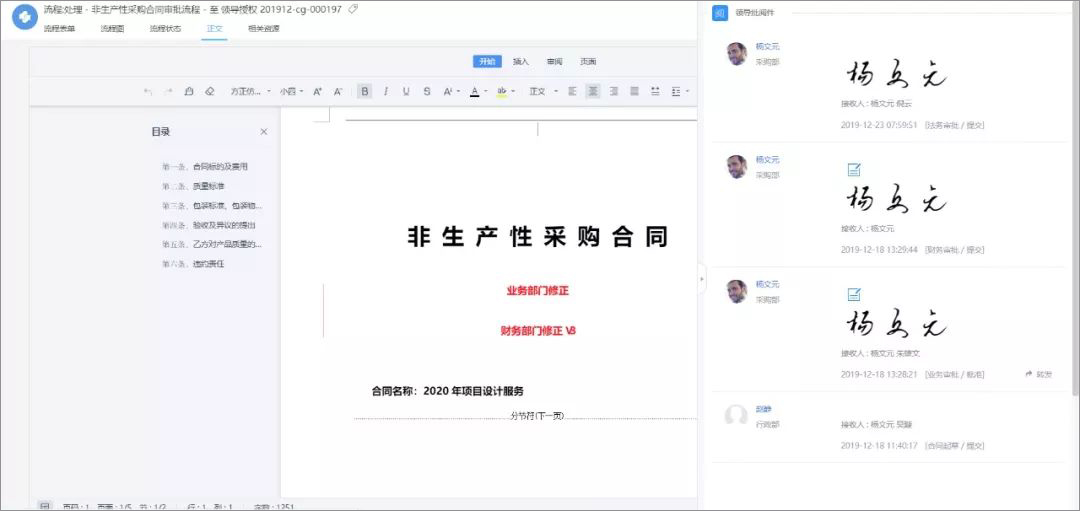Toggle italic formatting
Viewport: 1080px width, 511px height.
coord(385,91)
